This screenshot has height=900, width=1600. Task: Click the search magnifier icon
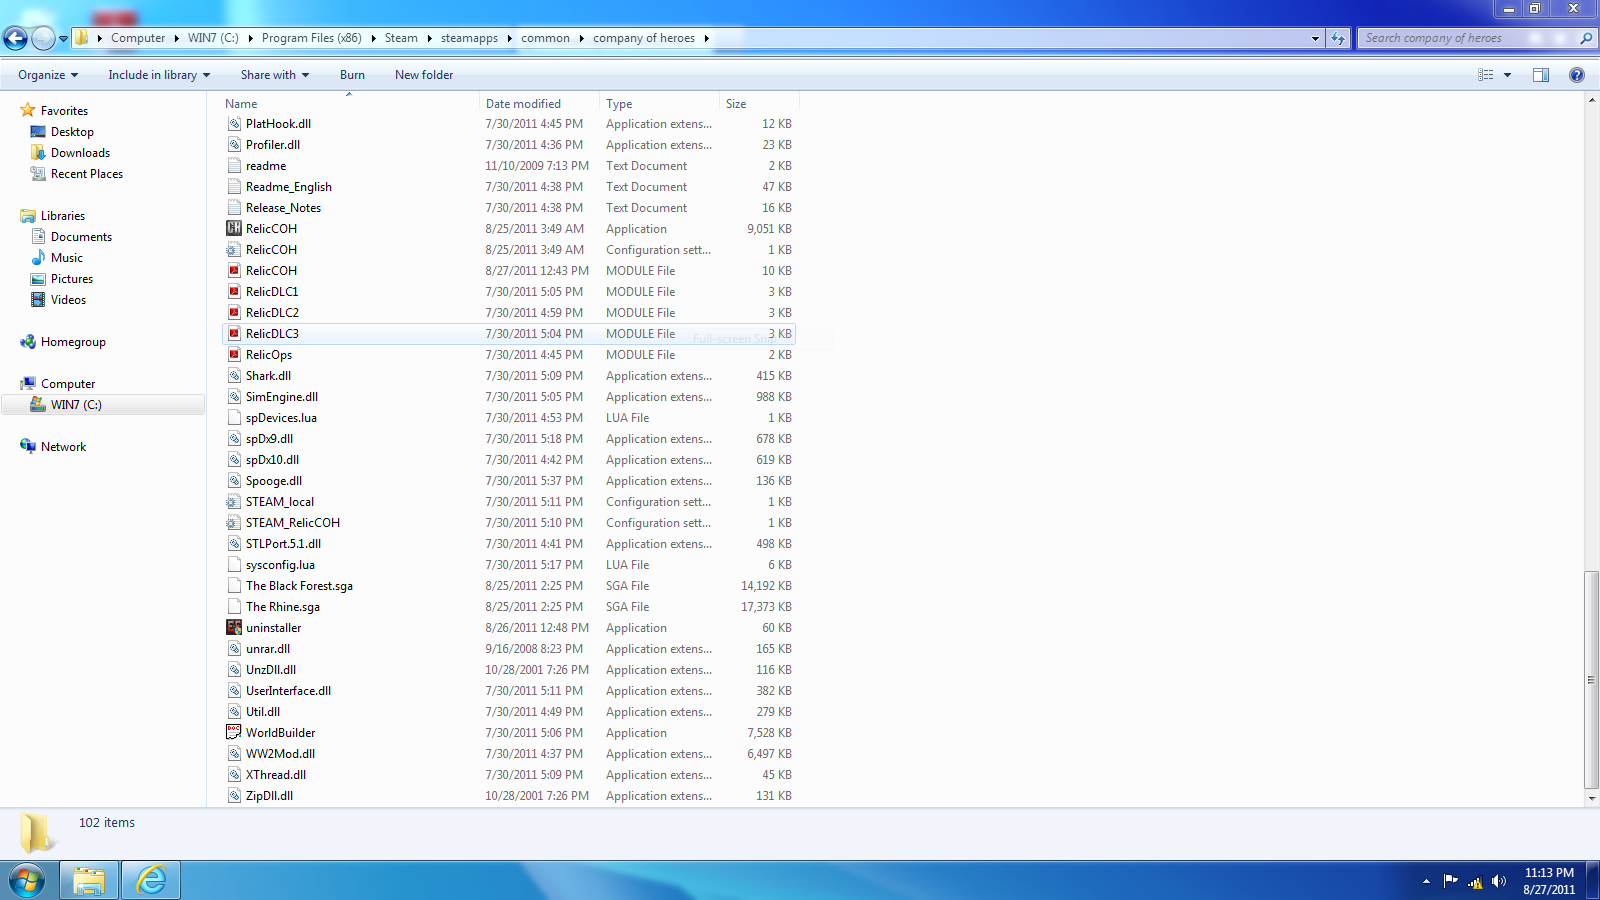[x=1585, y=38]
